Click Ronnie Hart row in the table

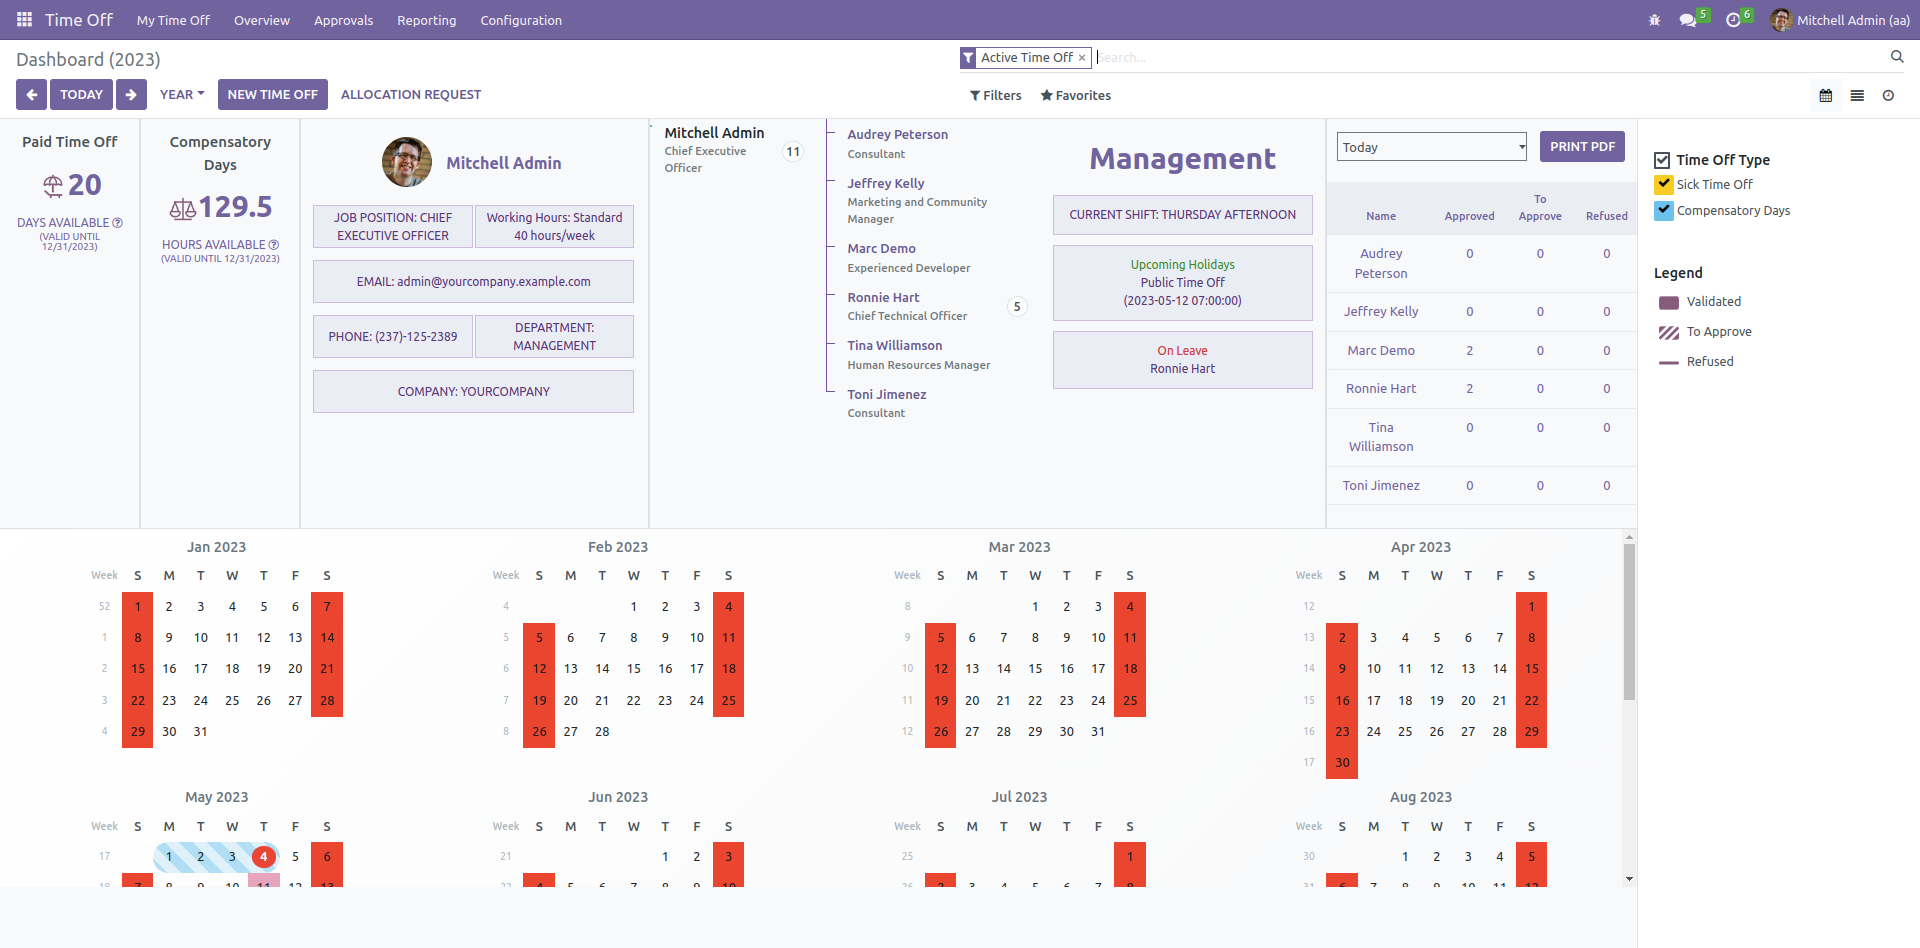point(1482,389)
